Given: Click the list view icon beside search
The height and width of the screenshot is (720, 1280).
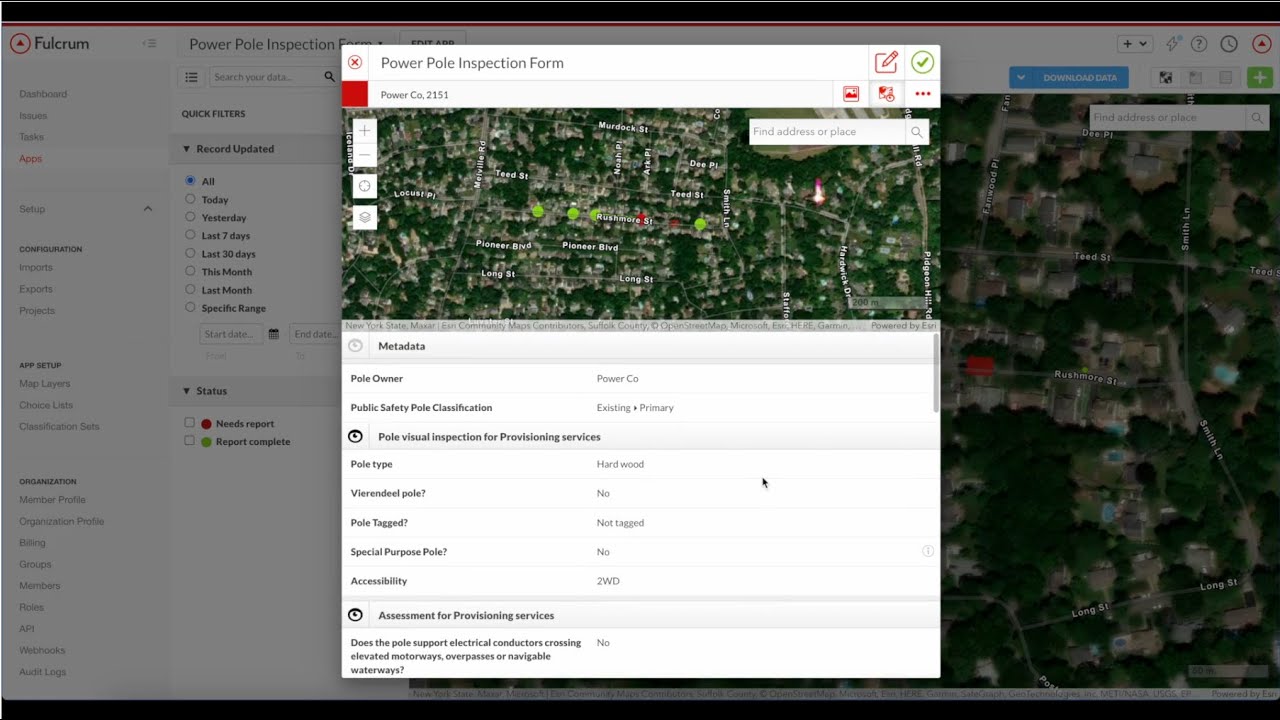Looking at the screenshot, I should 191,77.
